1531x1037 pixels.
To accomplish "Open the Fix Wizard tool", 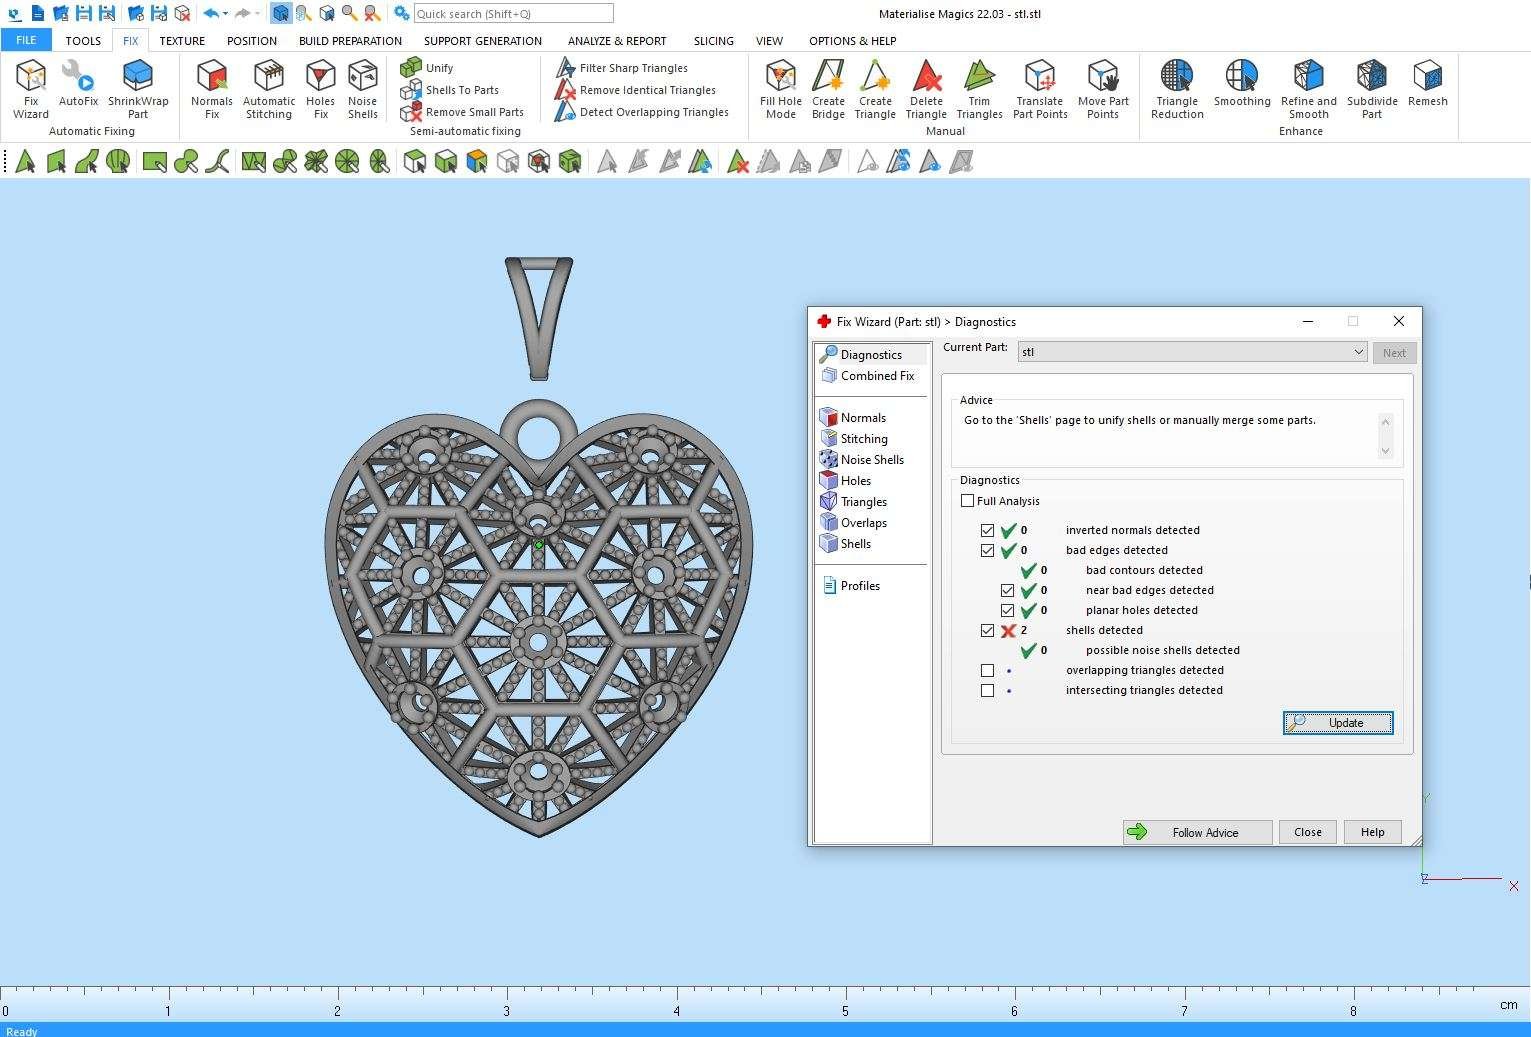I will (x=30, y=88).
